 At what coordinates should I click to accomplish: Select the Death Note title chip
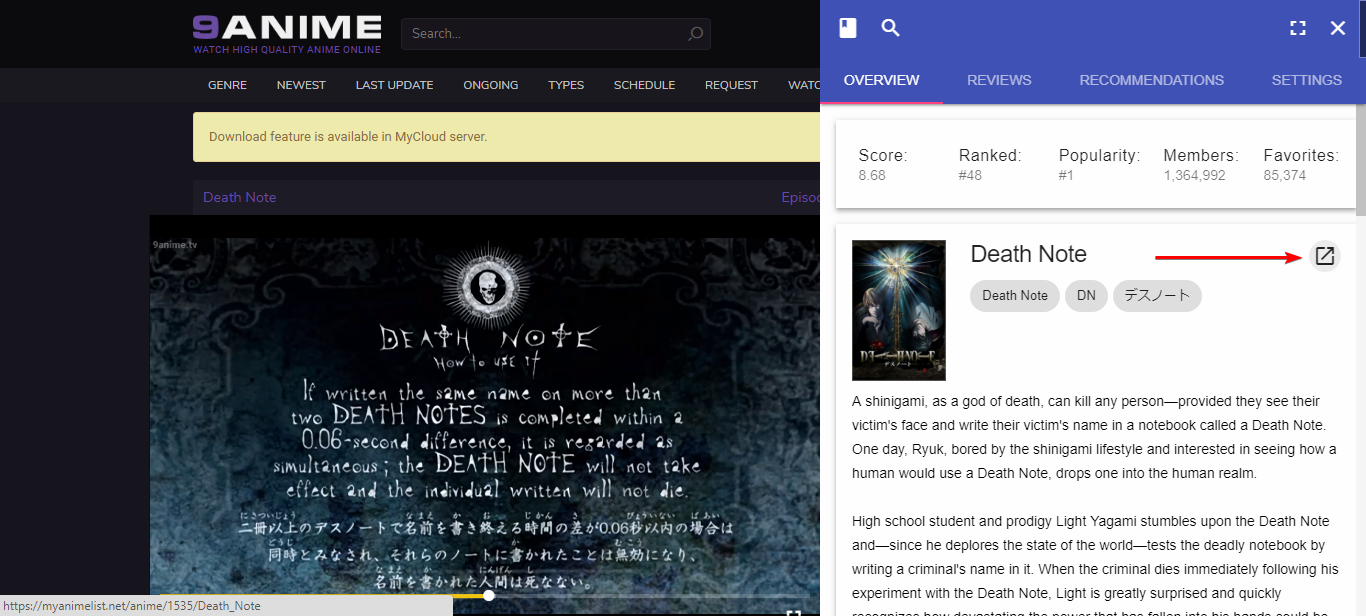tap(1015, 296)
